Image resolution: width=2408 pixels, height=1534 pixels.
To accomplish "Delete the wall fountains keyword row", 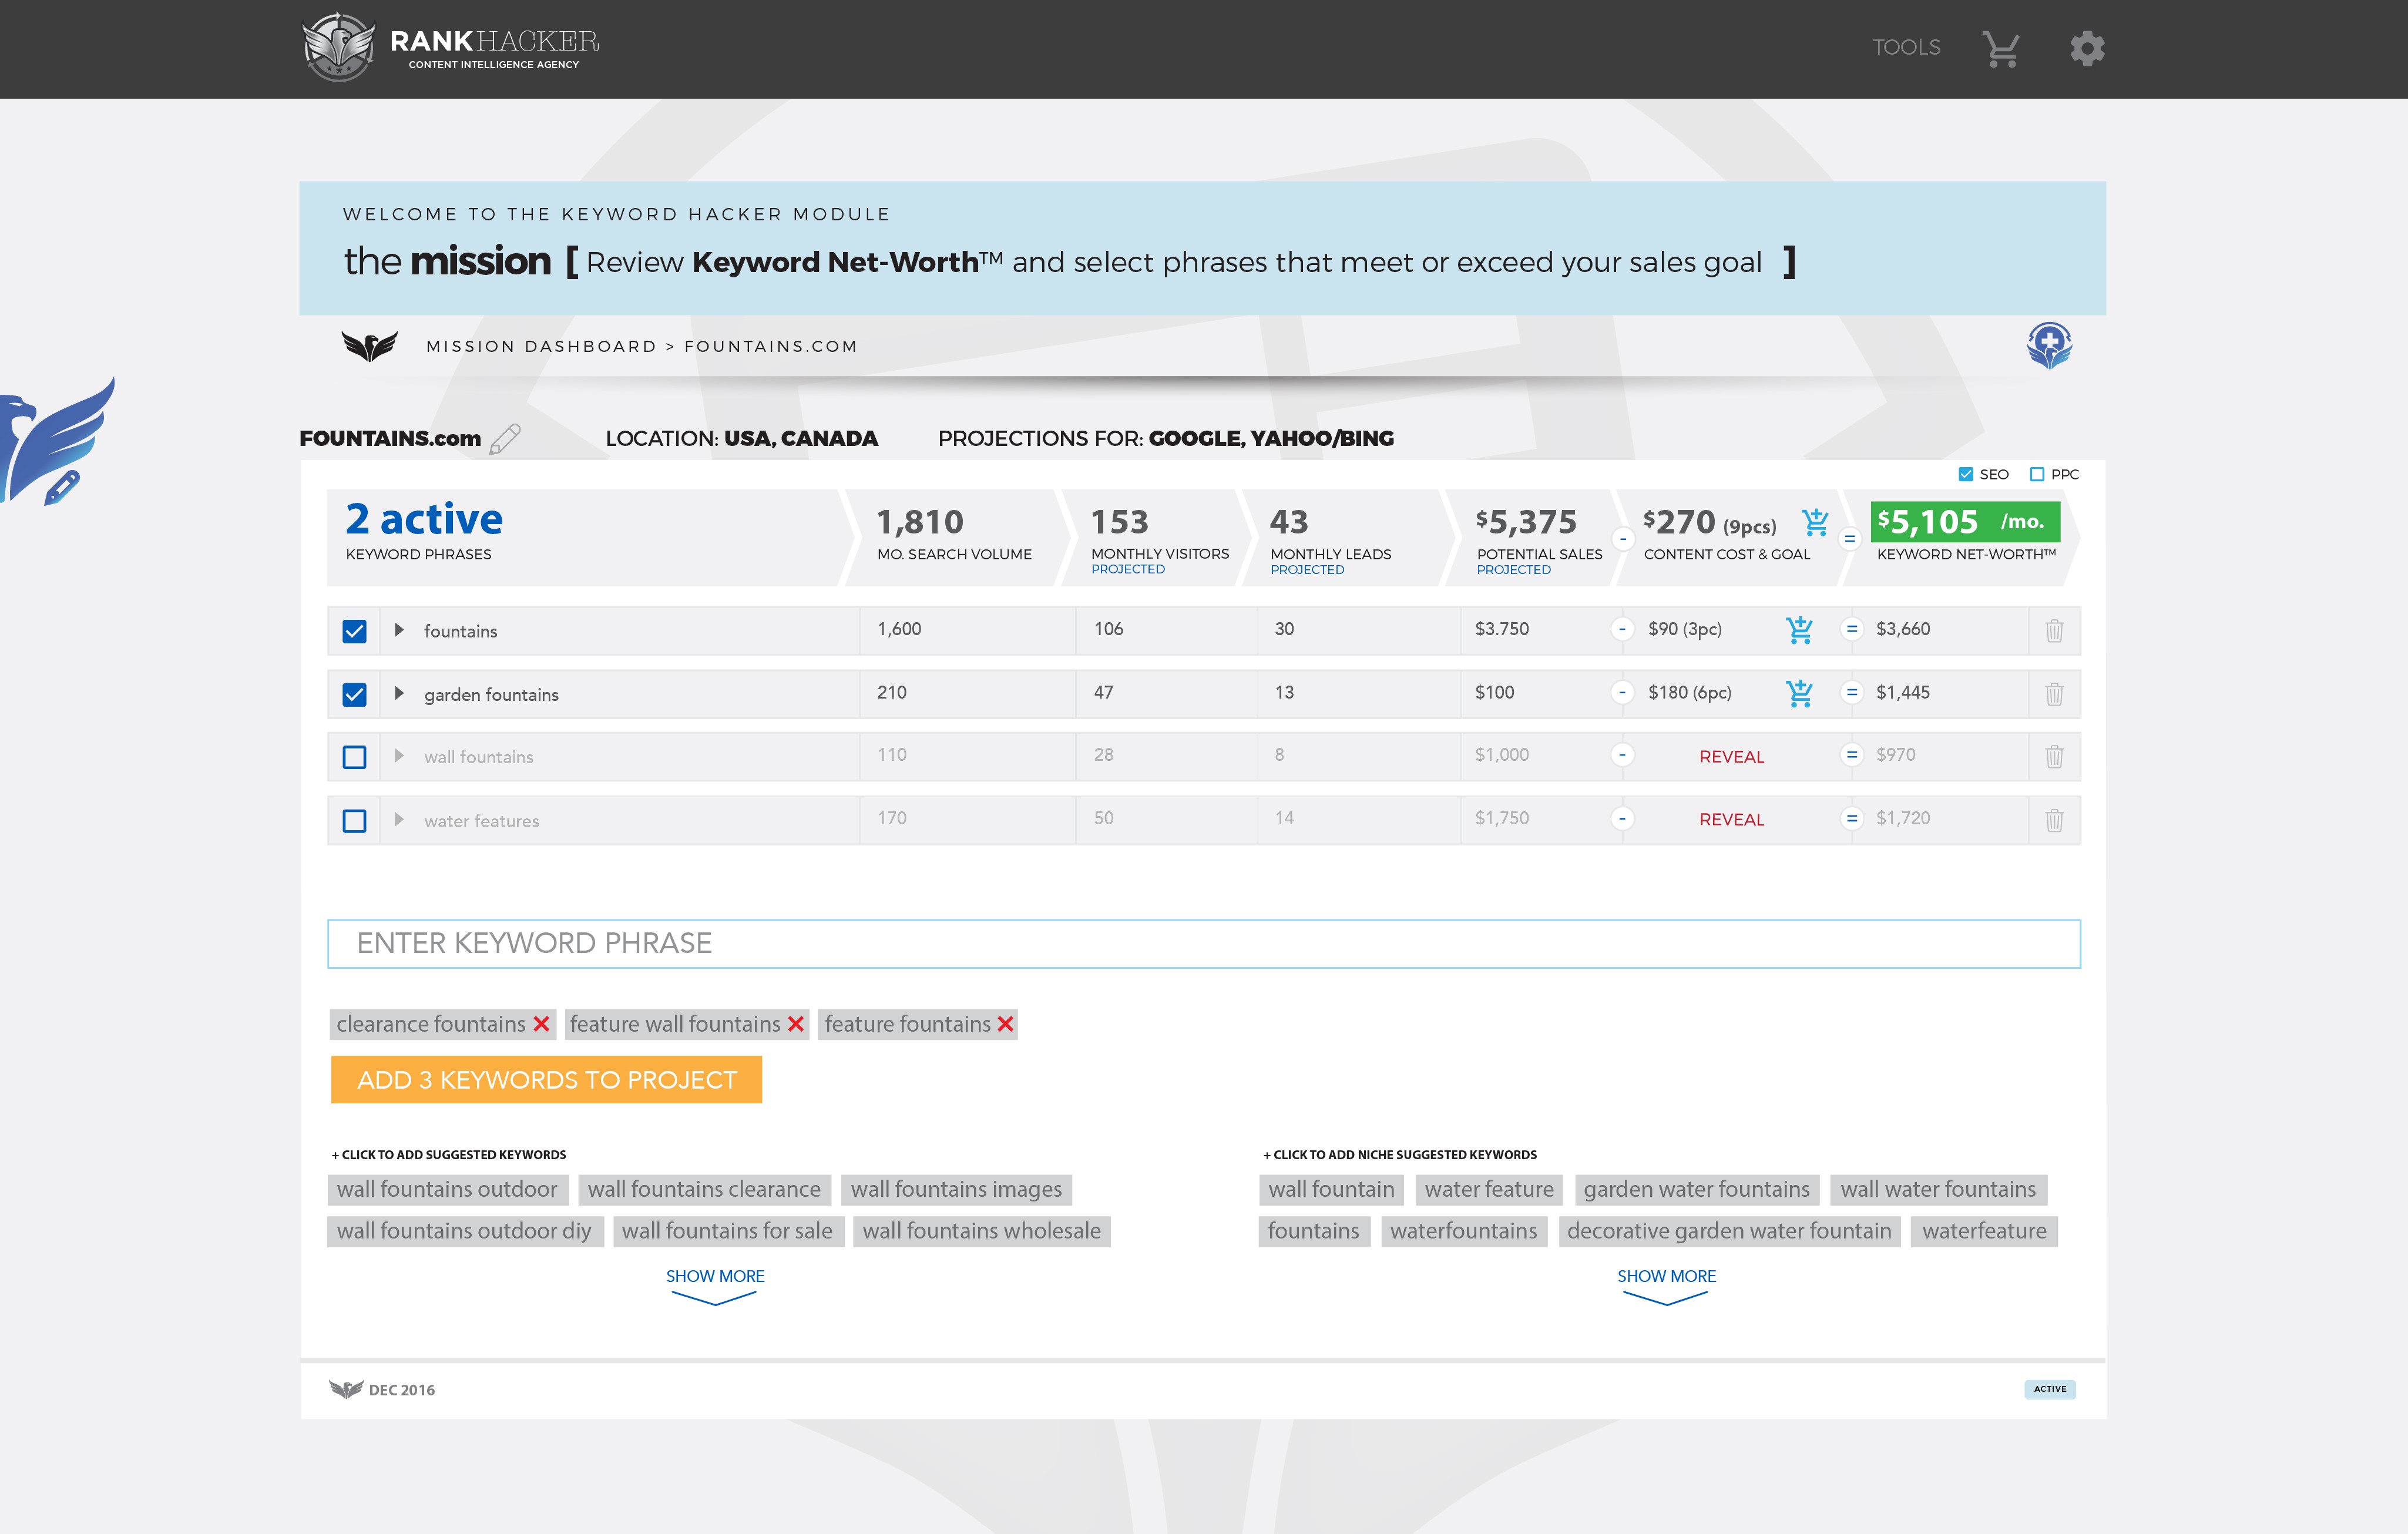I will pyautogui.click(x=2054, y=757).
